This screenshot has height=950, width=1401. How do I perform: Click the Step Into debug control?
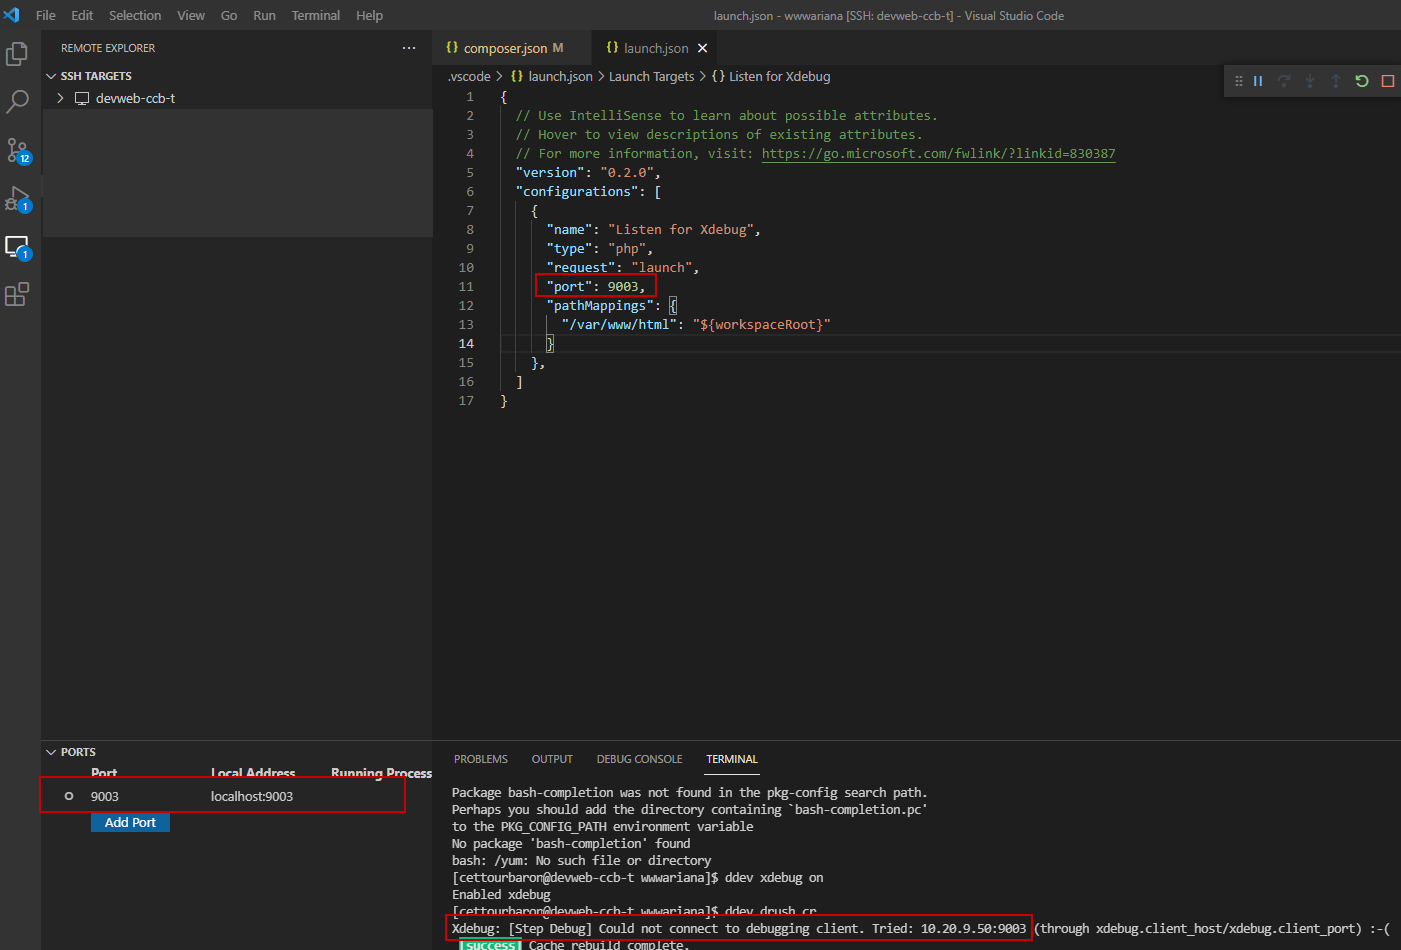[x=1309, y=81]
